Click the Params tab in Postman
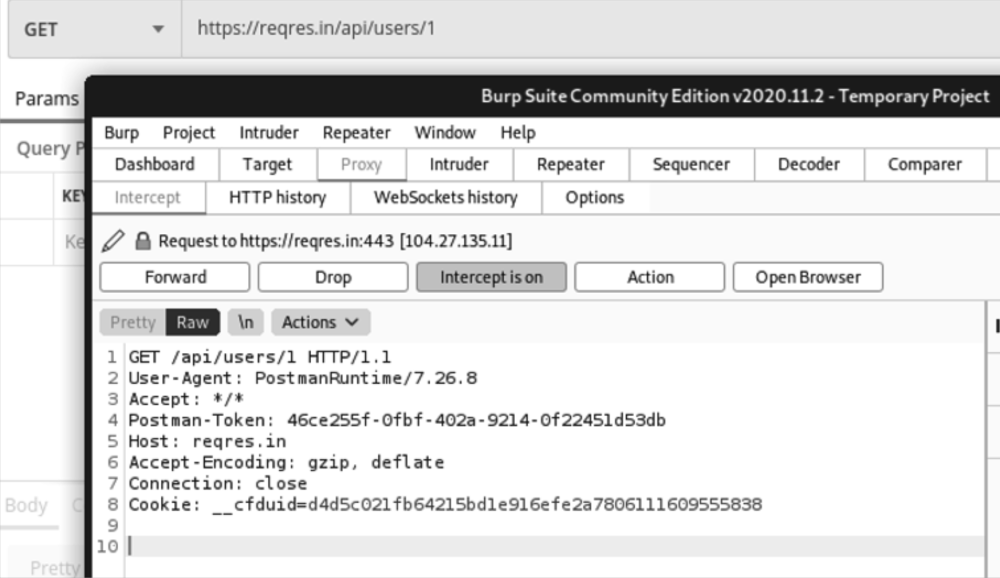This screenshot has height=578, width=1000. point(47,99)
